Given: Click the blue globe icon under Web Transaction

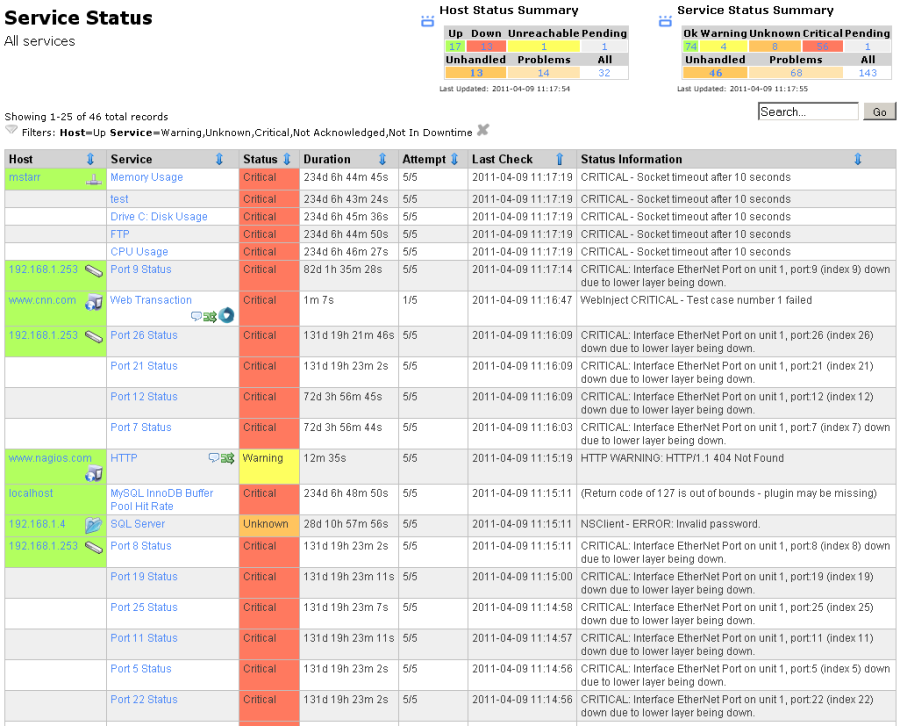Looking at the screenshot, I should 226,315.
